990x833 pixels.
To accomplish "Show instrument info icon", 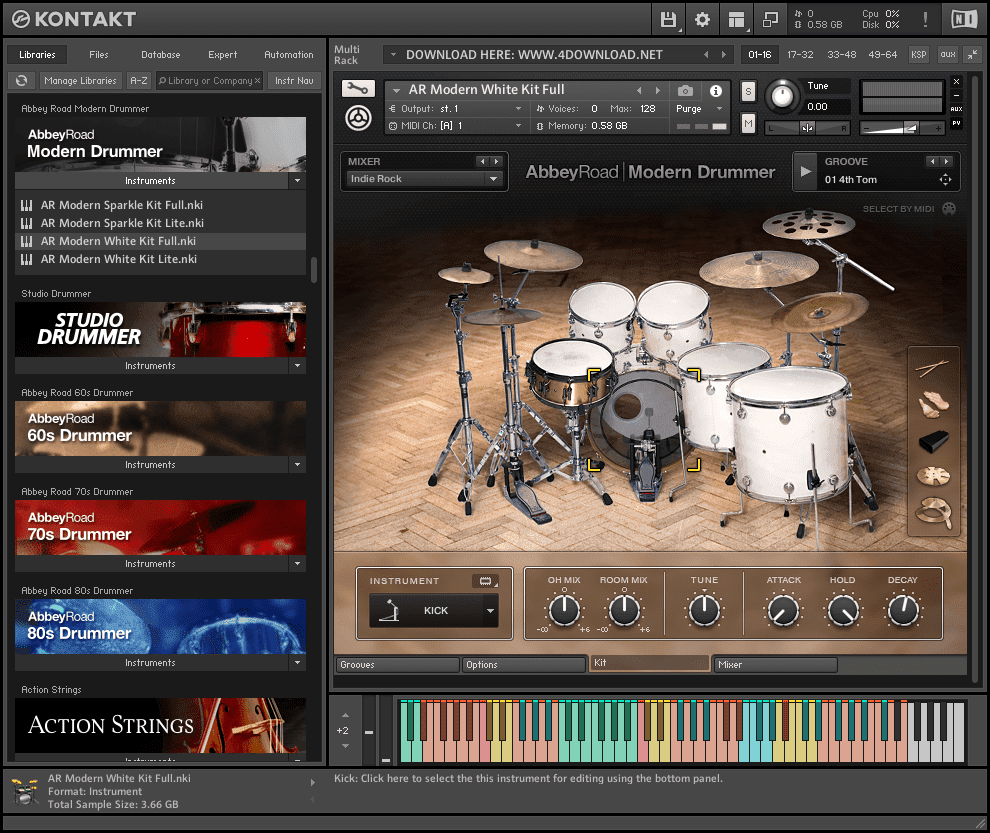I will click(x=715, y=91).
